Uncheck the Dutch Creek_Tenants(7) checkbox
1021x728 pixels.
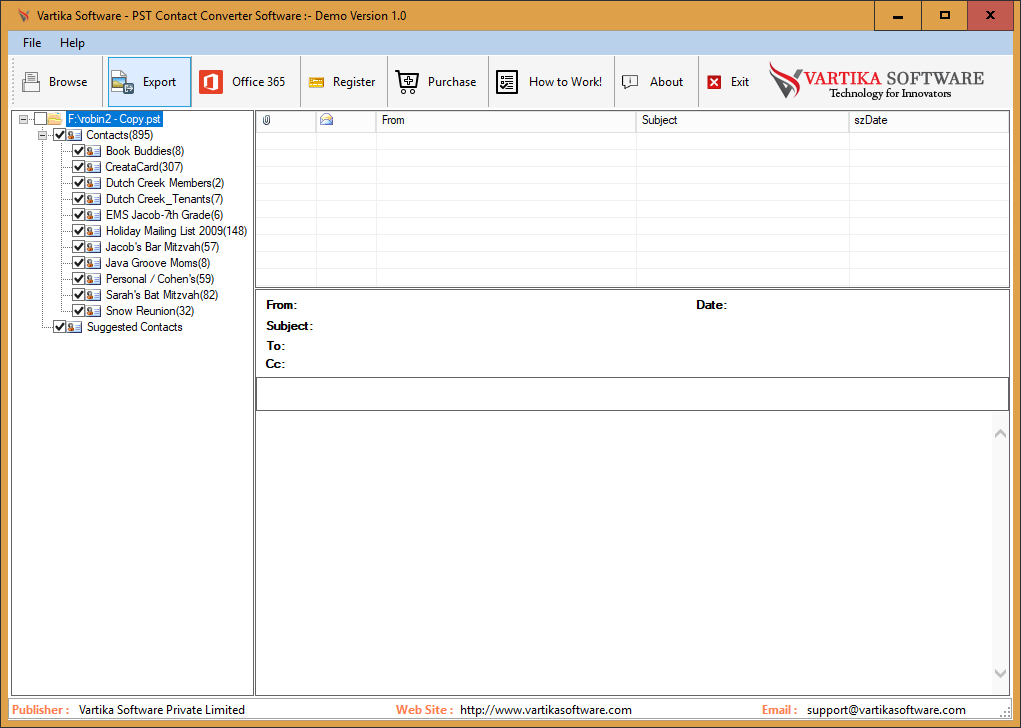point(78,199)
